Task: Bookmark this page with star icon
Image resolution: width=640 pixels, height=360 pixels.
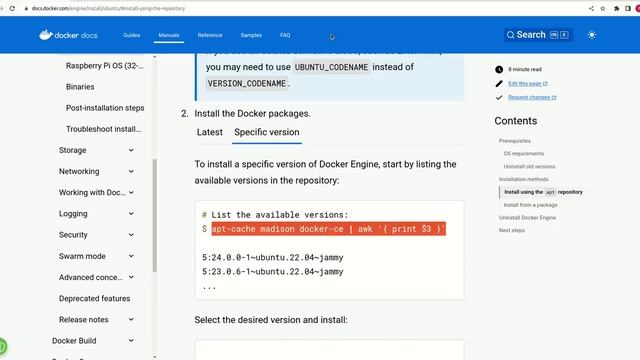Action: (603, 8)
